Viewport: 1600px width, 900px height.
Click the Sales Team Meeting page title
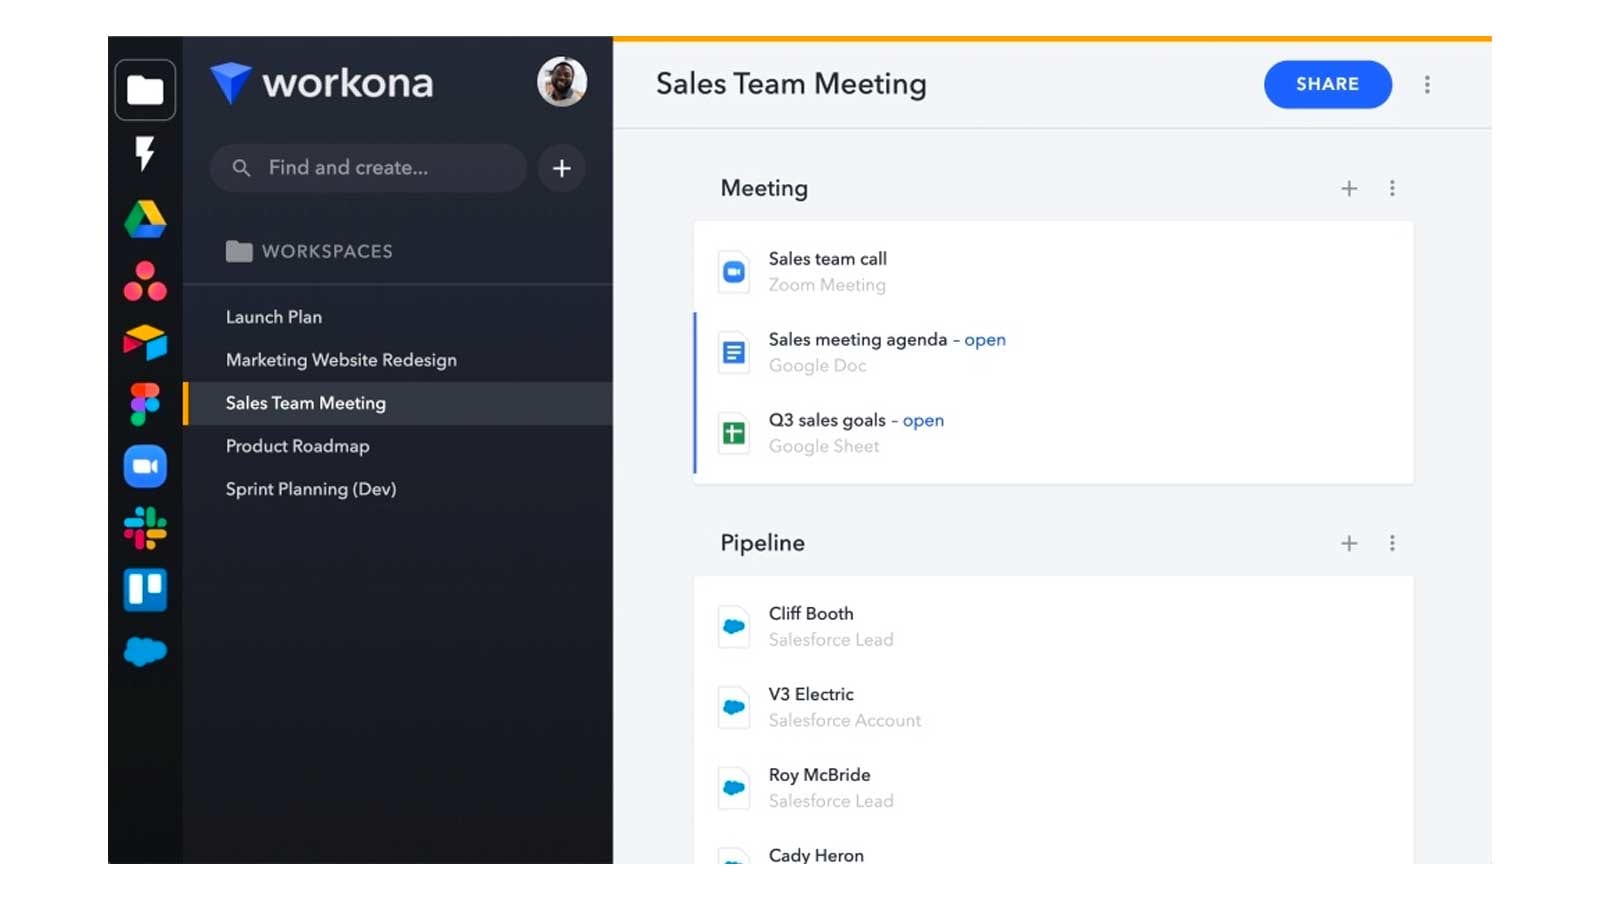(791, 84)
